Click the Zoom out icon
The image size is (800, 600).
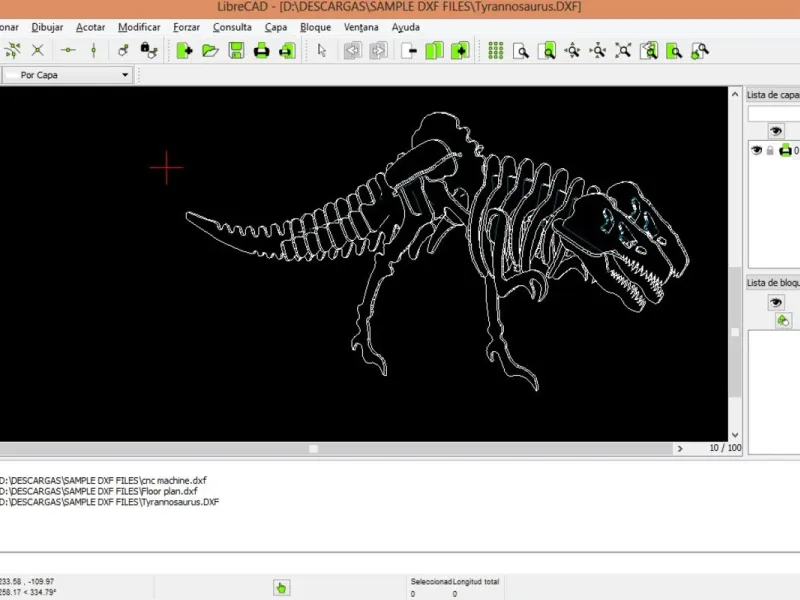[x=597, y=51]
